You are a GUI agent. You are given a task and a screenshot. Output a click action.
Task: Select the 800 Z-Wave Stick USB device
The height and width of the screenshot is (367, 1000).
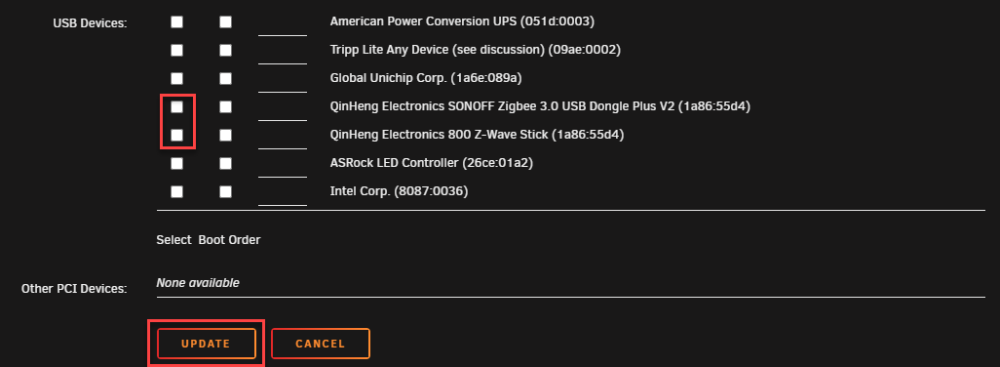(x=177, y=135)
